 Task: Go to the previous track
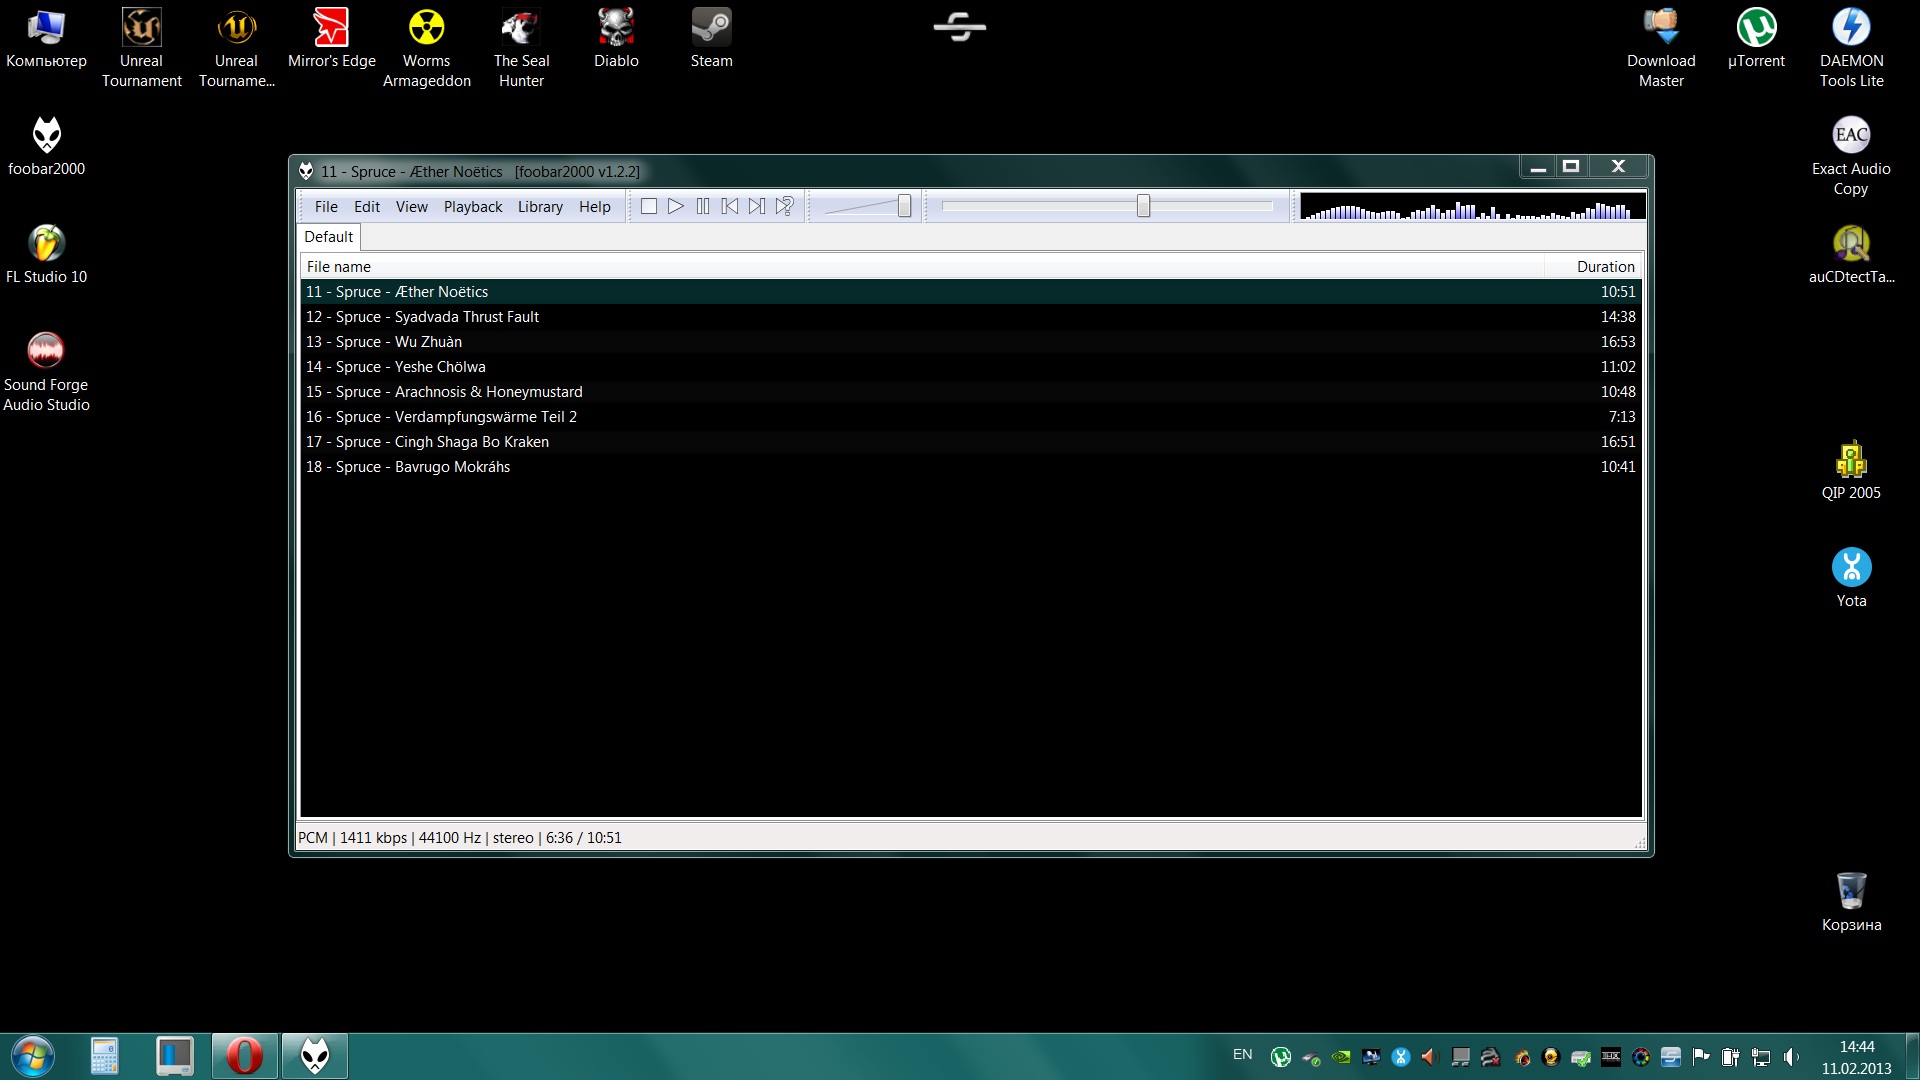(730, 206)
